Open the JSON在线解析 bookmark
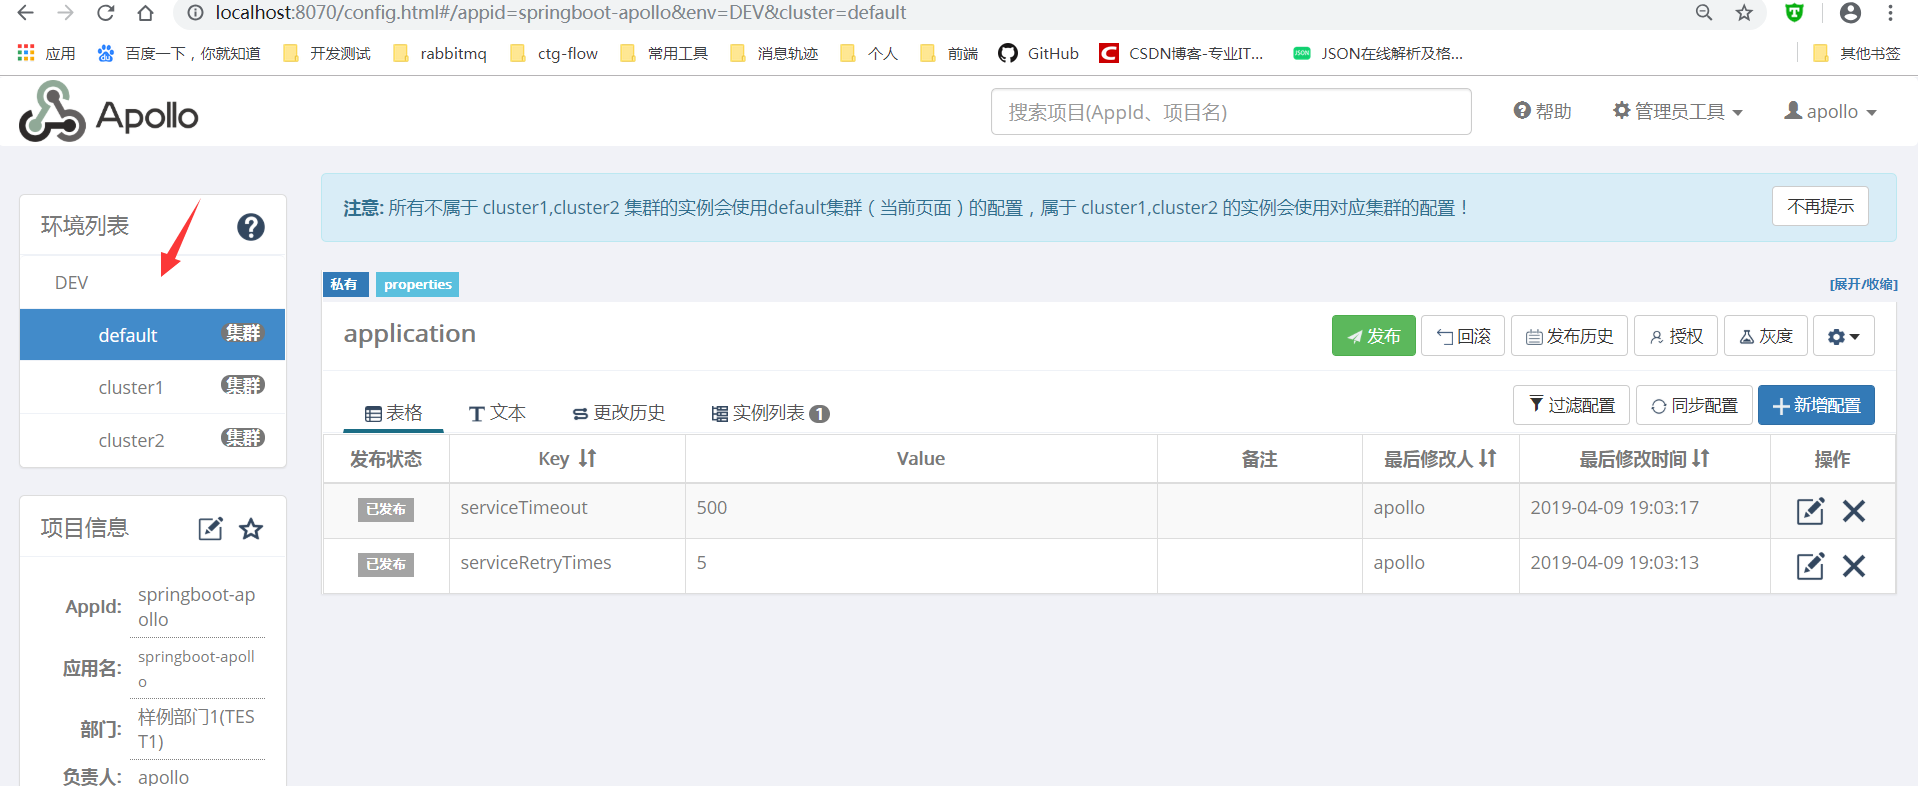Viewport: 1918px width, 786px height. [x=1377, y=53]
